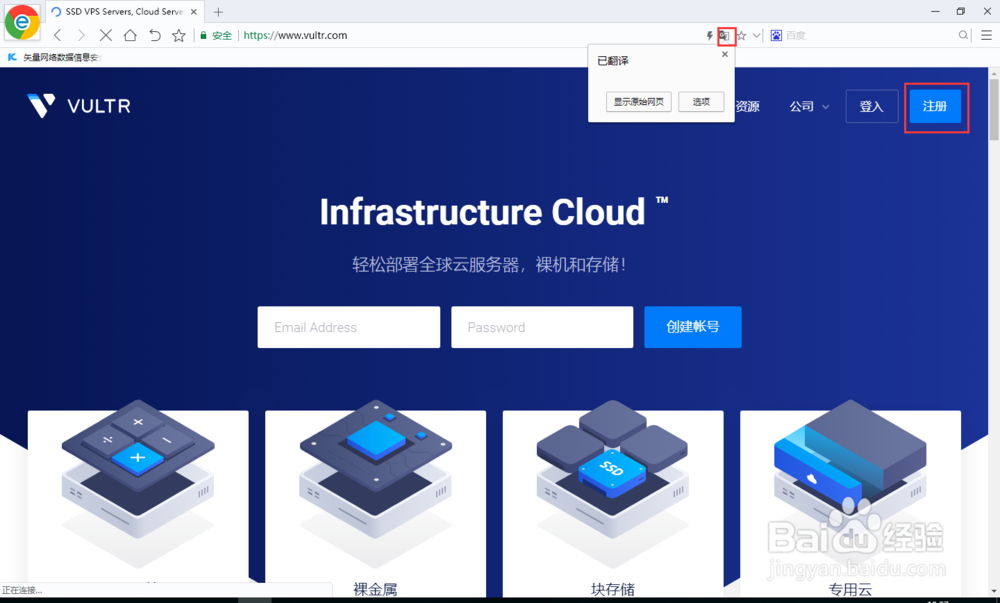Click the scrollbar up arrow
The width and height of the screenshot is (1000, 603).
coord(994,73)
